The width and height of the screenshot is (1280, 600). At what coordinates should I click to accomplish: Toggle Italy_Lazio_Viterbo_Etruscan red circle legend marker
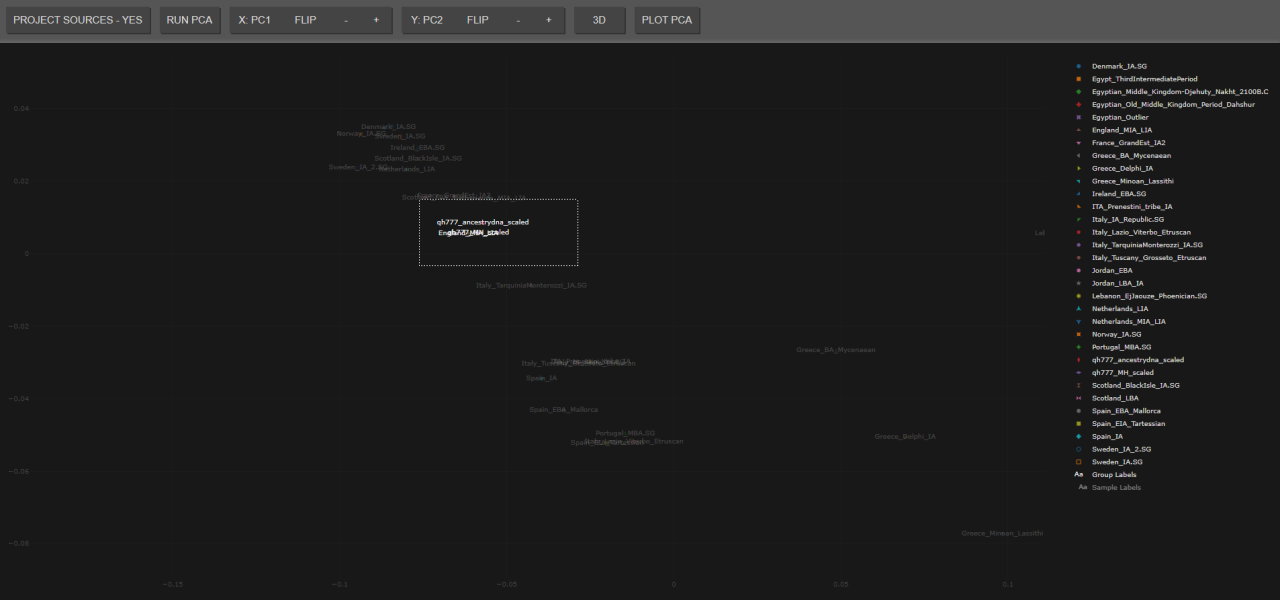[x=1079, y=232]
